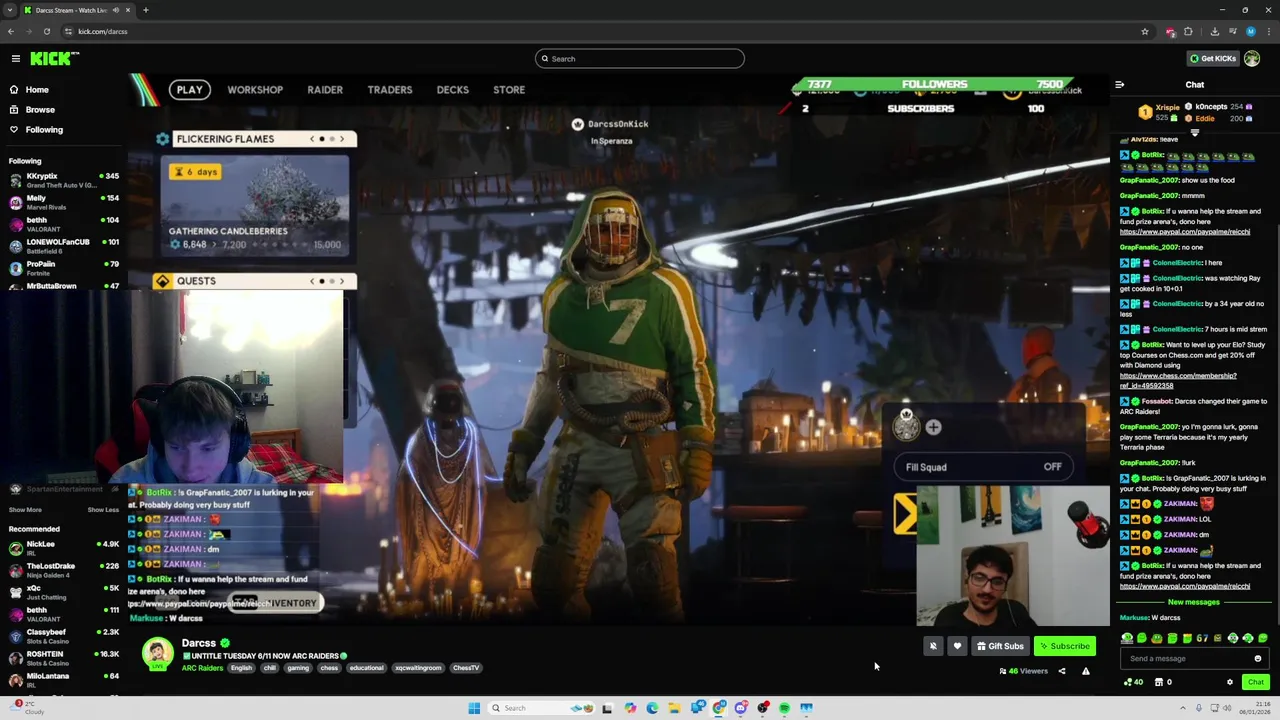
Task: Open ProPalin channel in sidebar
Action: (x=64, y=268)
